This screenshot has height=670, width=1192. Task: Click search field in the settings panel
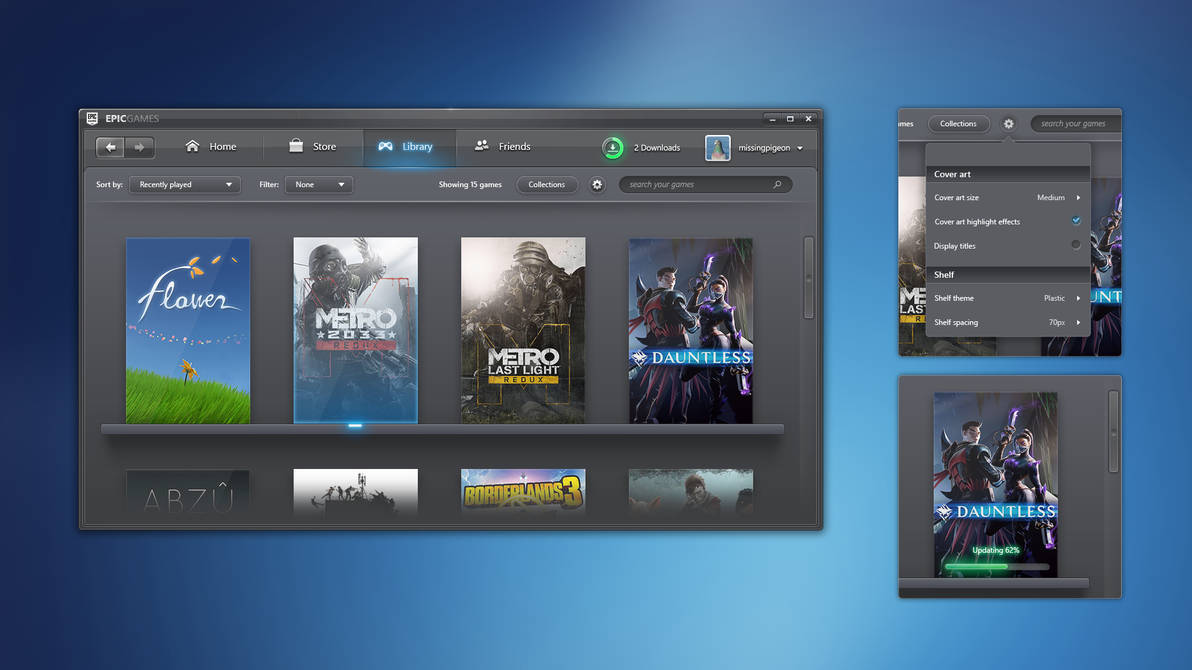point(1075,124)
